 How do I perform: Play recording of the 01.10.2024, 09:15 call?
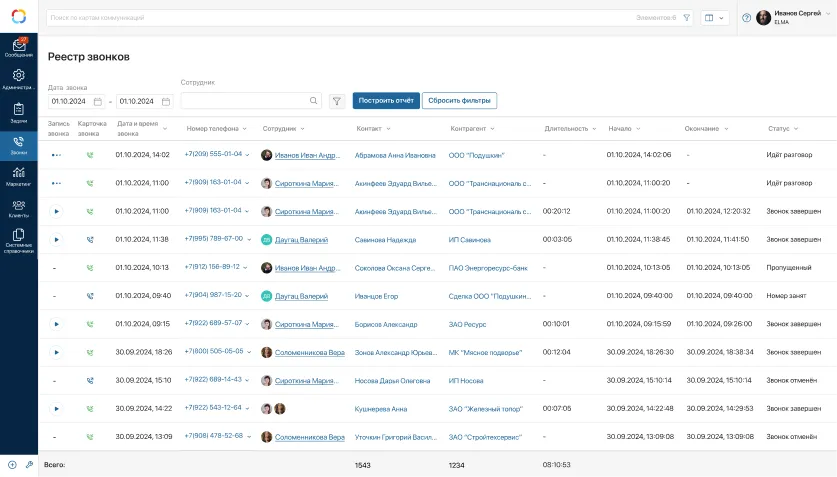pyautogui.click(x=57, y=324)
